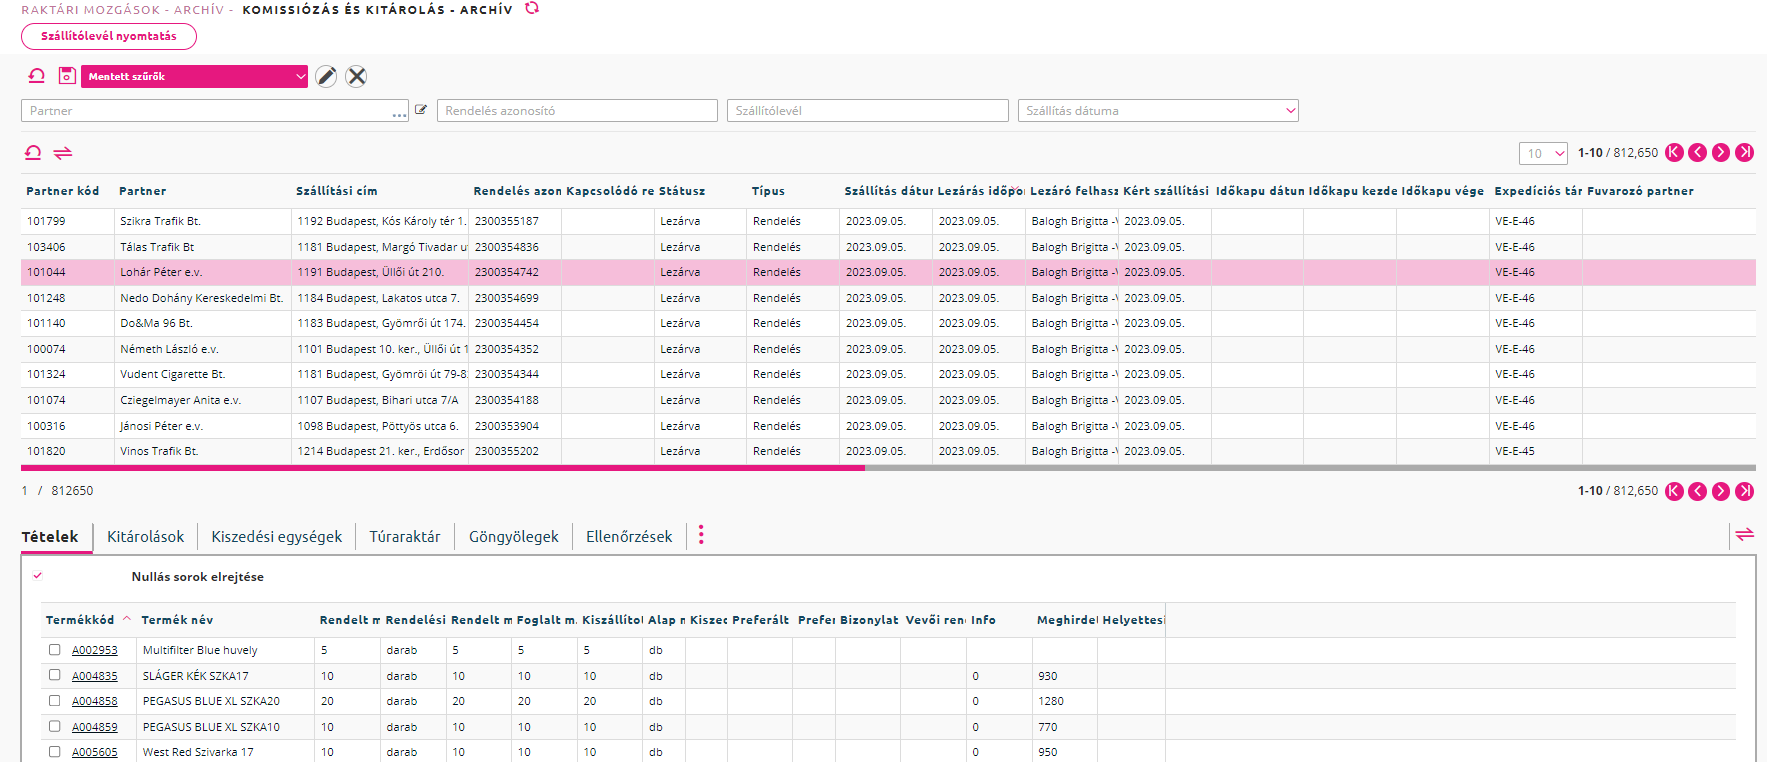This screenshot has height=762, width=1767.
Task: Go to the first page using the top pager
Action: tap(1674, 152)
